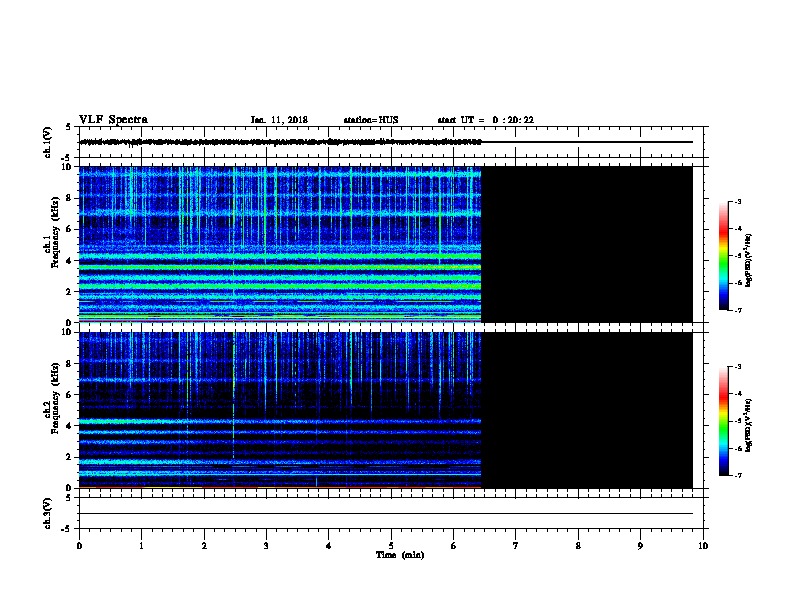Click the '-5' tick on lower color bar
This screenshot has height=612, width=792.
[738, 421]
